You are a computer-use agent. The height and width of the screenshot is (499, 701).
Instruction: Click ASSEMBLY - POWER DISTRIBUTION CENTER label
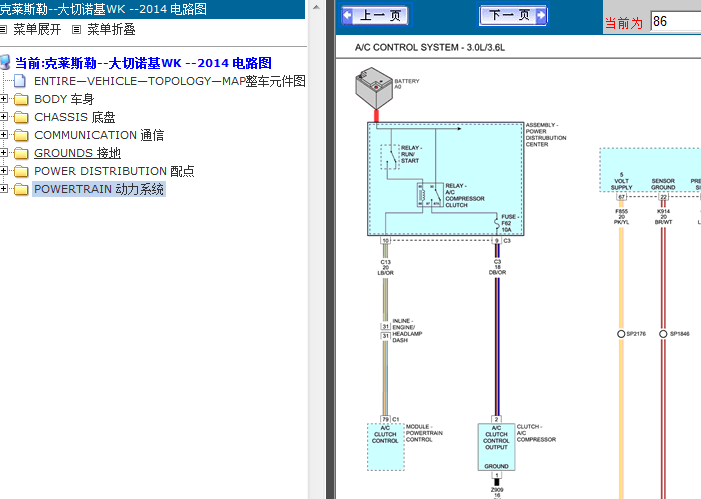(546, 135)
